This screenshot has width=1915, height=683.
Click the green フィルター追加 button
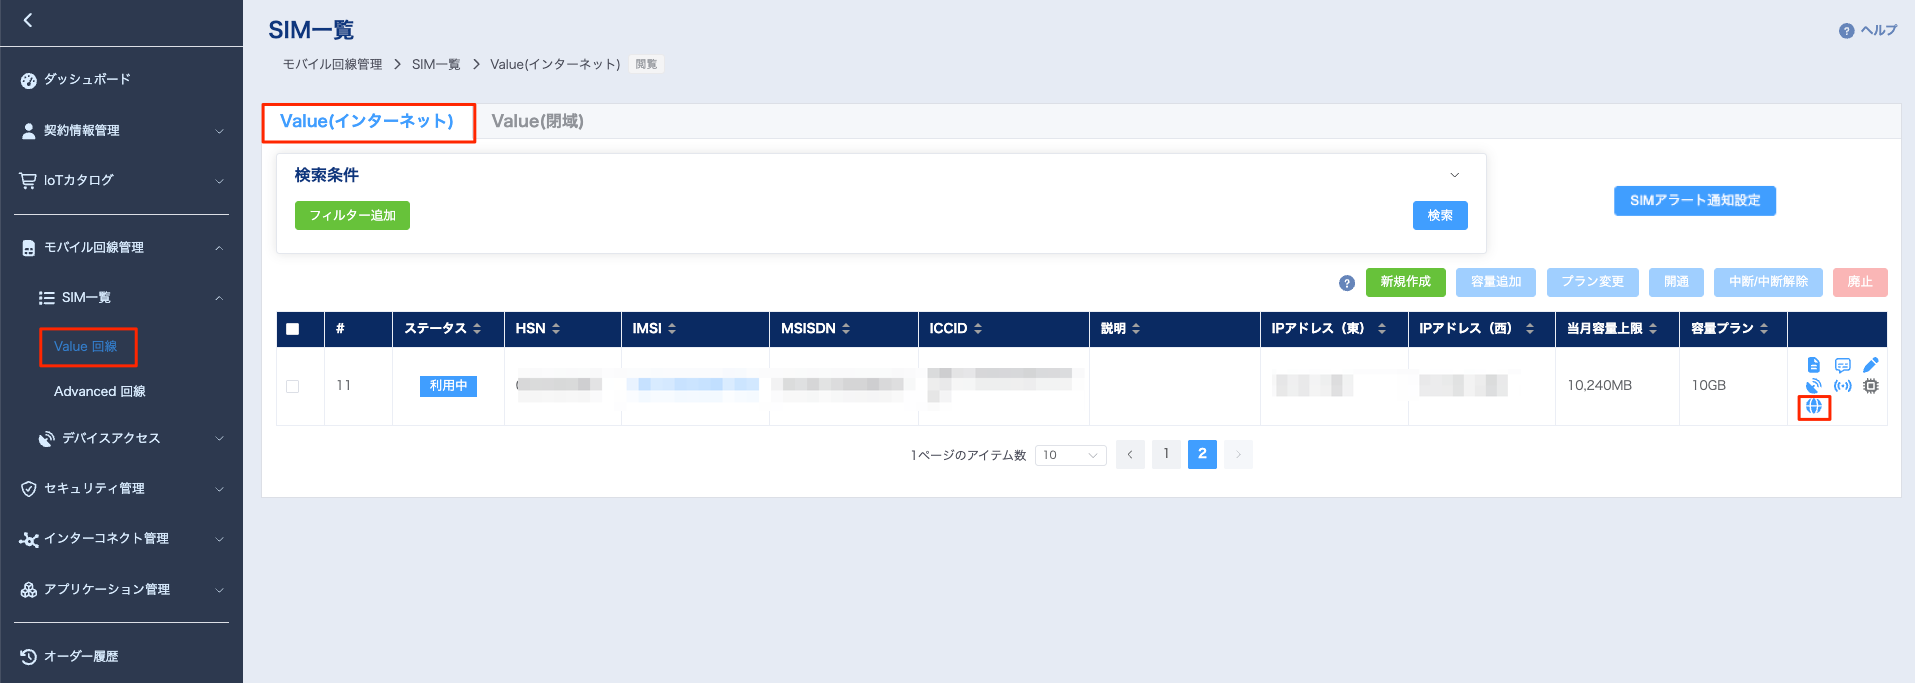352,215
